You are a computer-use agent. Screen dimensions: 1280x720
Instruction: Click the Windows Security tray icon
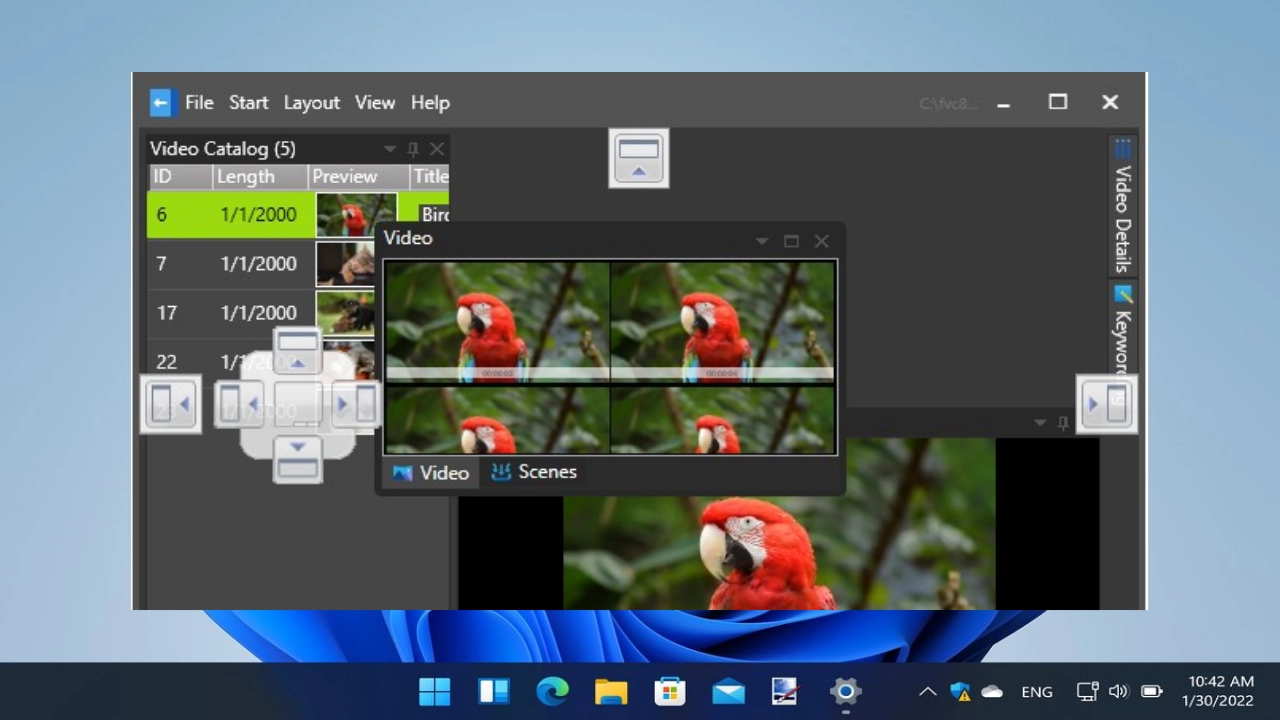(x=960, y=691)
